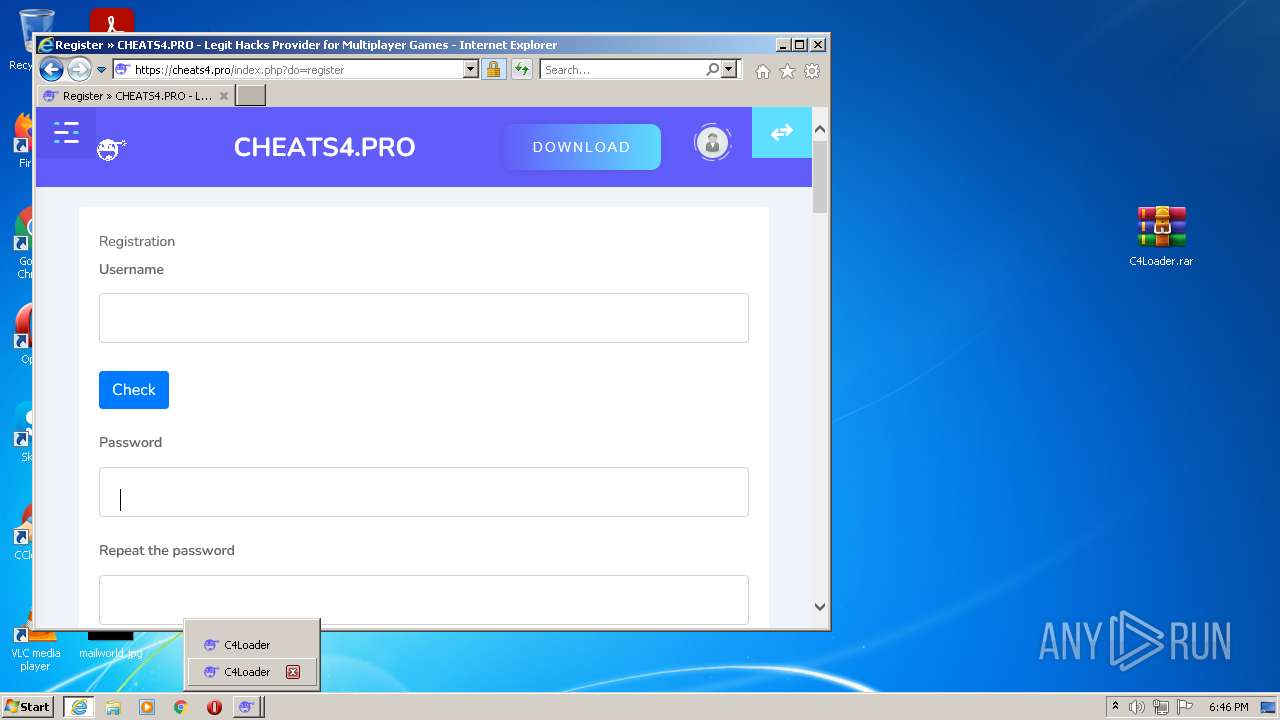
Task: Open the VLC media player desktop shortcut
Action: [x=35, y=648]
